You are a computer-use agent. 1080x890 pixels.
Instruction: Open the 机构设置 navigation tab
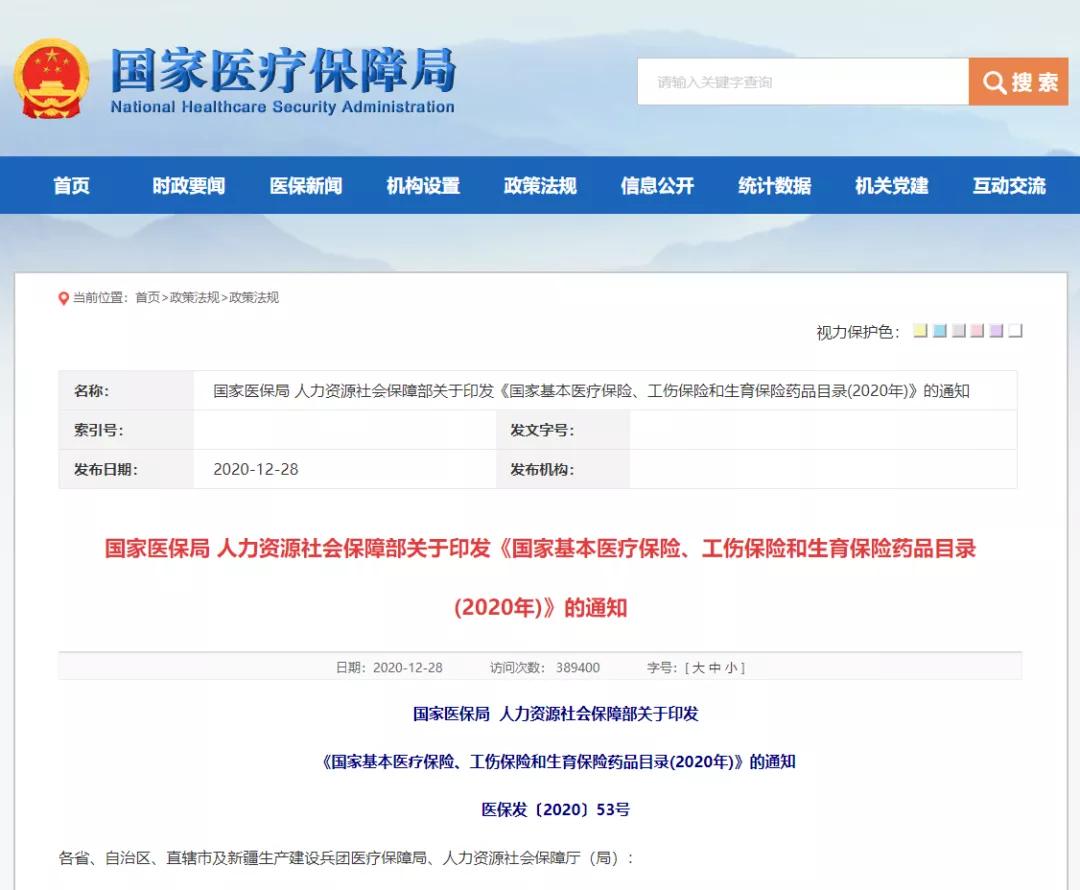[422, 185]
